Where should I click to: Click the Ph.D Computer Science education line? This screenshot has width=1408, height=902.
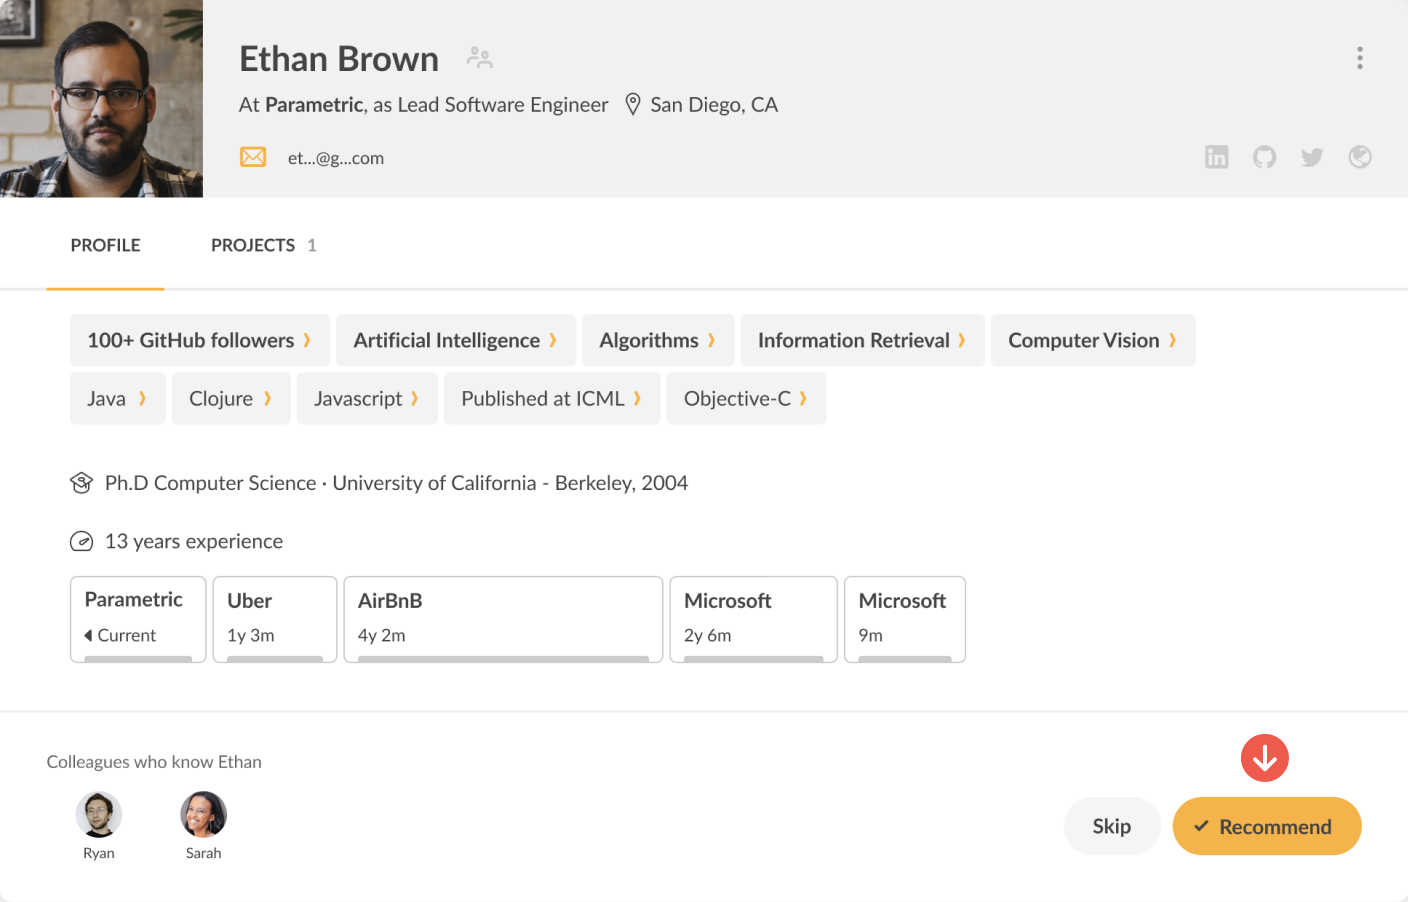[x=396, y=483]
